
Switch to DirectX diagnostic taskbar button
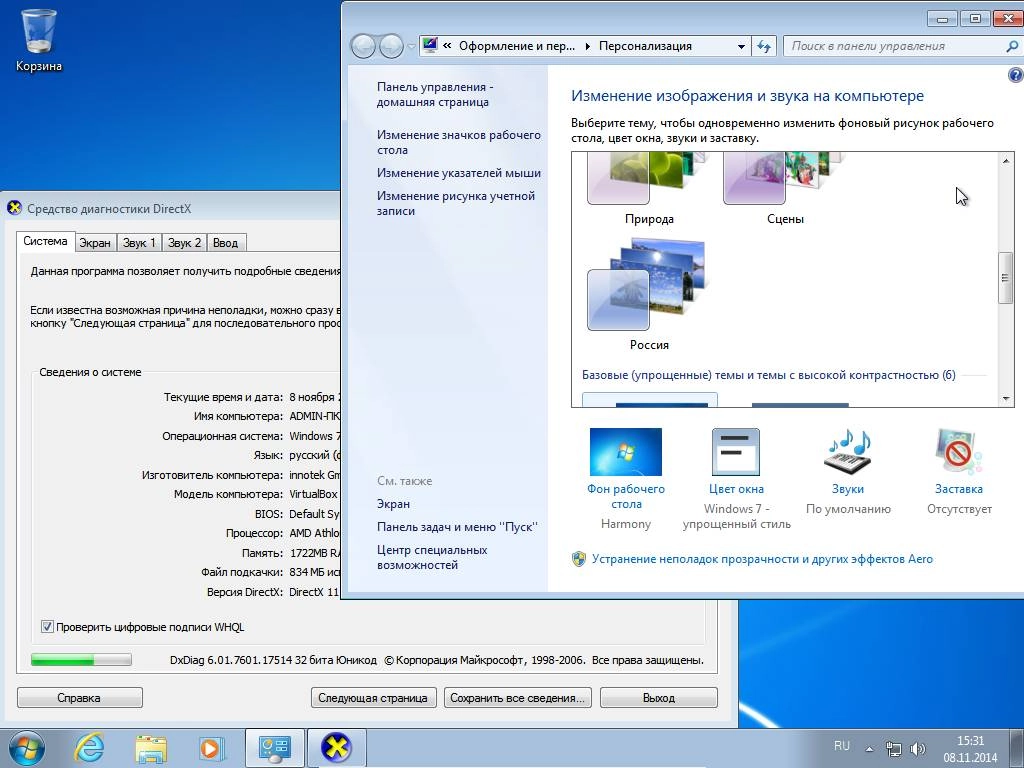pyautogui.click(x=336, y=748)
